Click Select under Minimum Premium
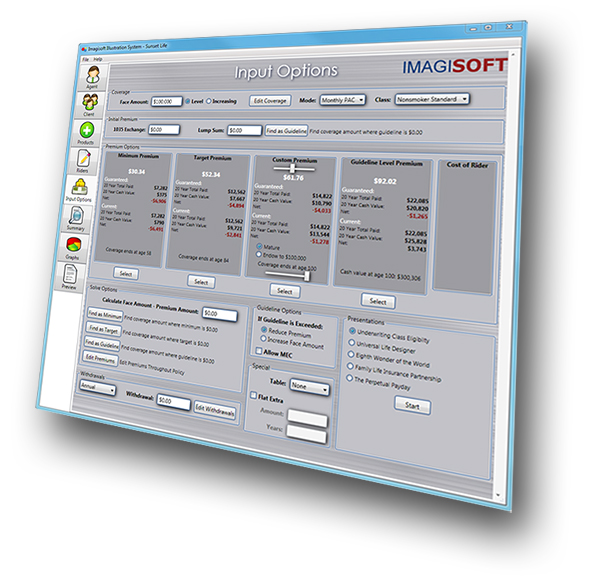 [x=126, y=274]
